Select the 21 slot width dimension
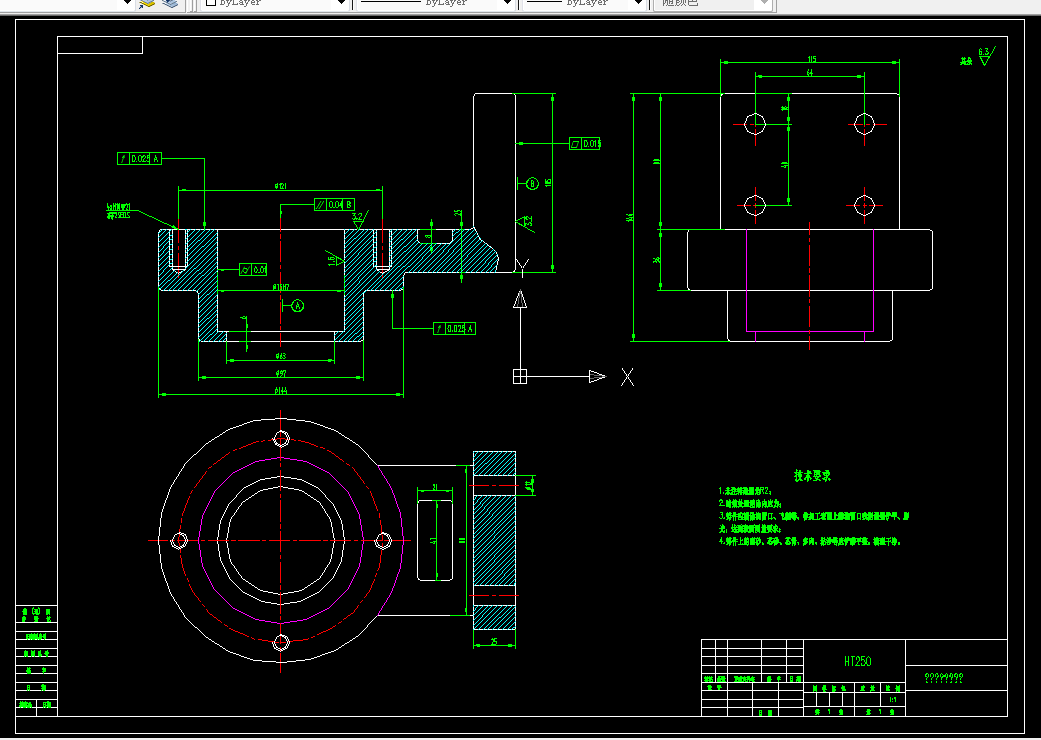1041x740 pixels. point(435,487)
